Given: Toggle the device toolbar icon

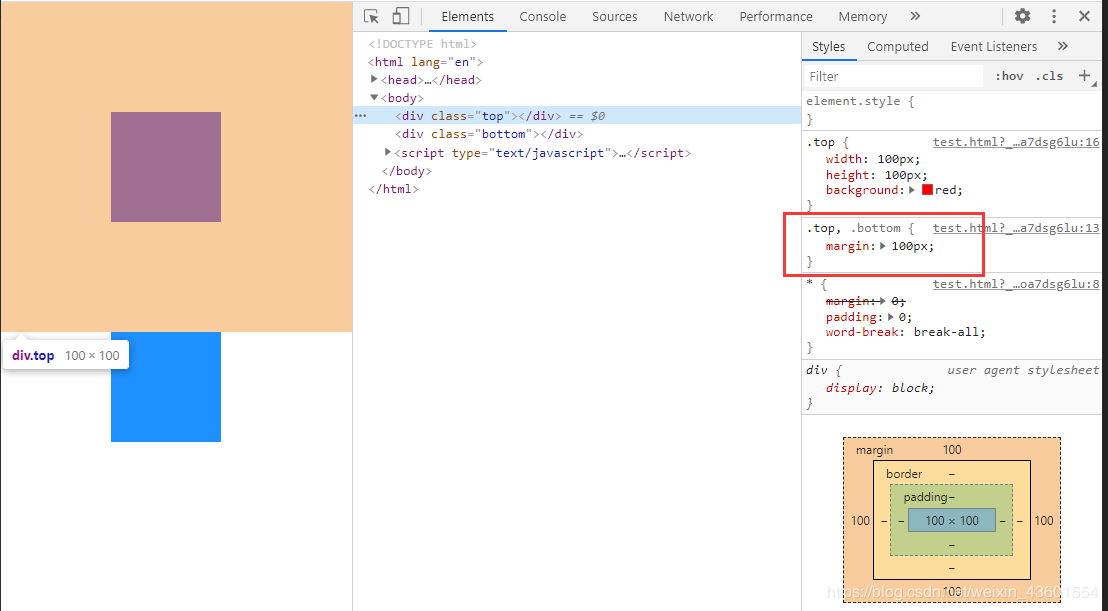Looking at the screenshot, I should (401, 16).
